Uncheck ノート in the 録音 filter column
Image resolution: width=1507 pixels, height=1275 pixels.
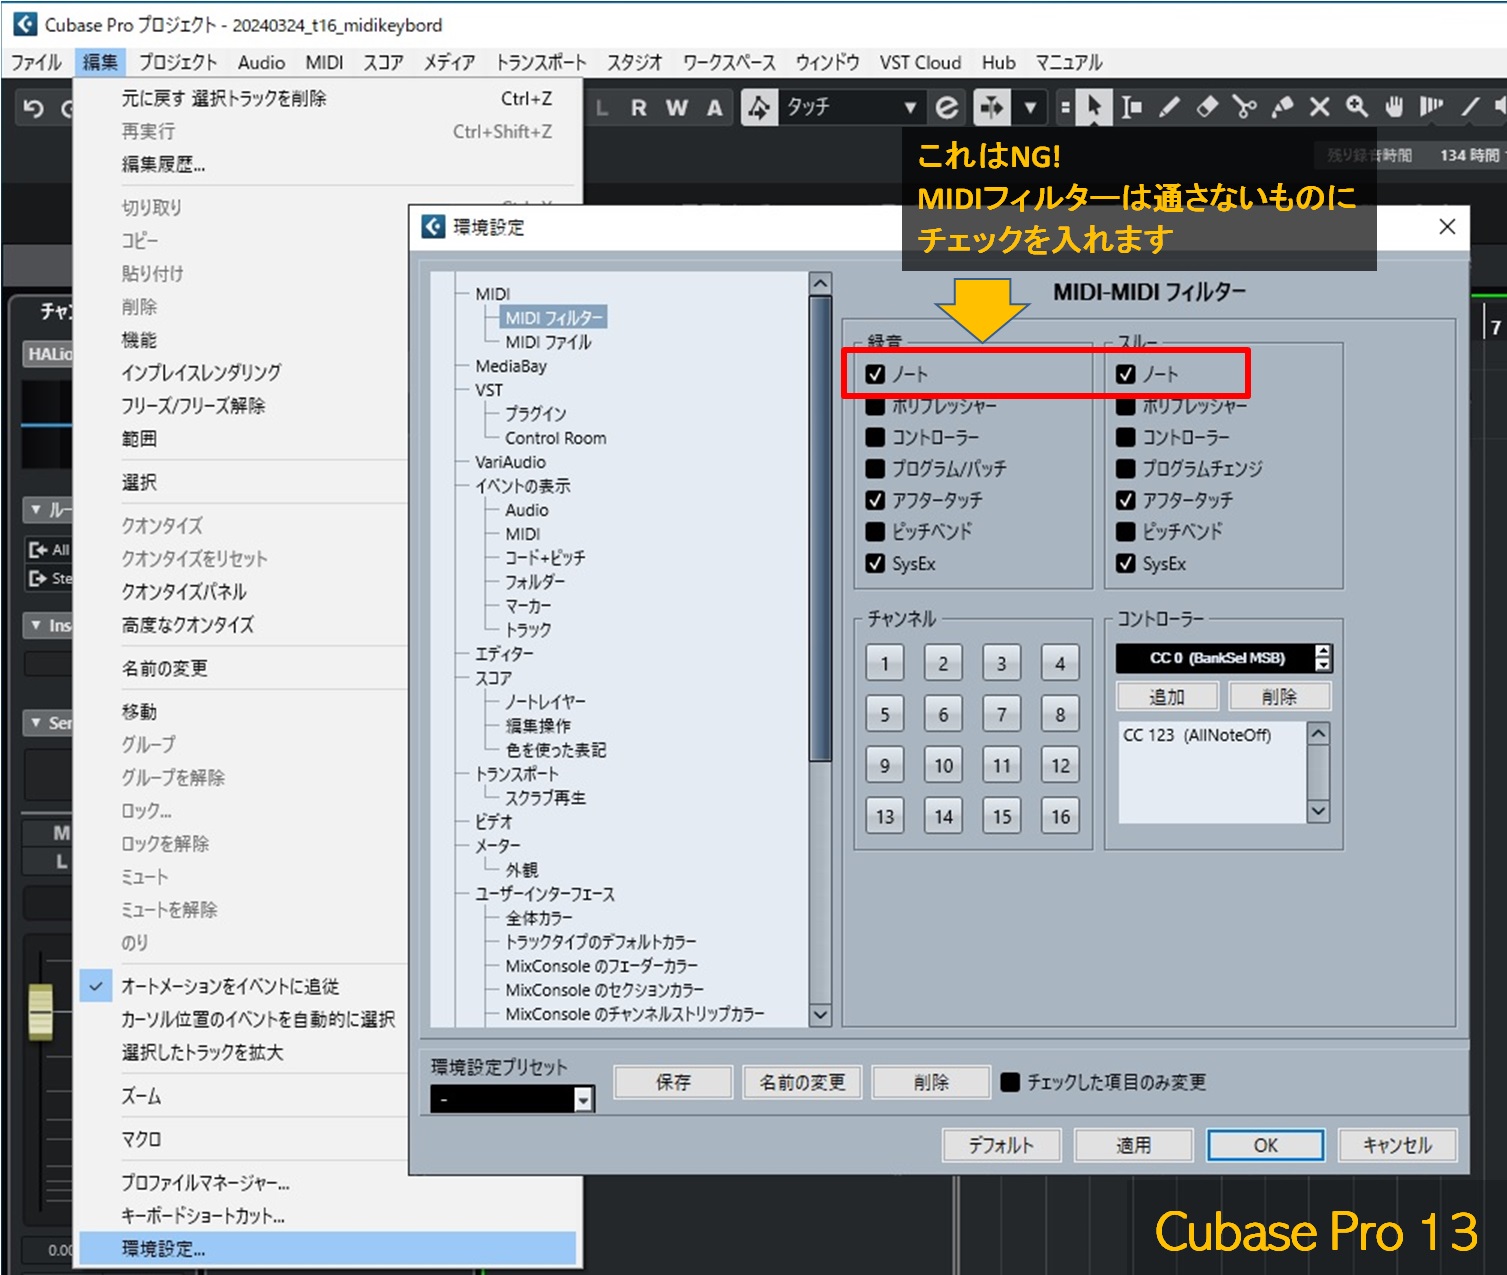(875, 374)
